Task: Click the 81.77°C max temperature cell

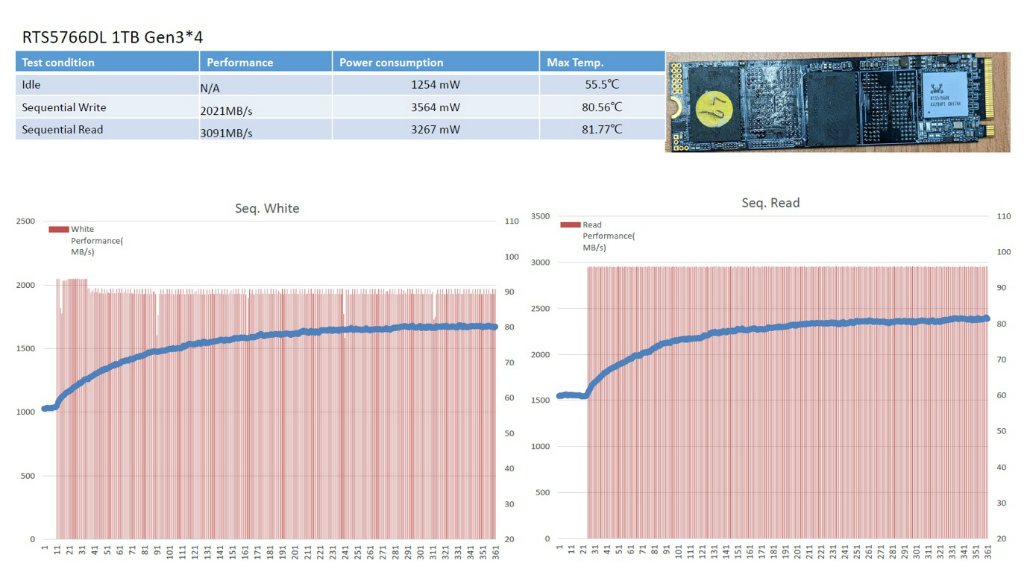Action: 602,129
